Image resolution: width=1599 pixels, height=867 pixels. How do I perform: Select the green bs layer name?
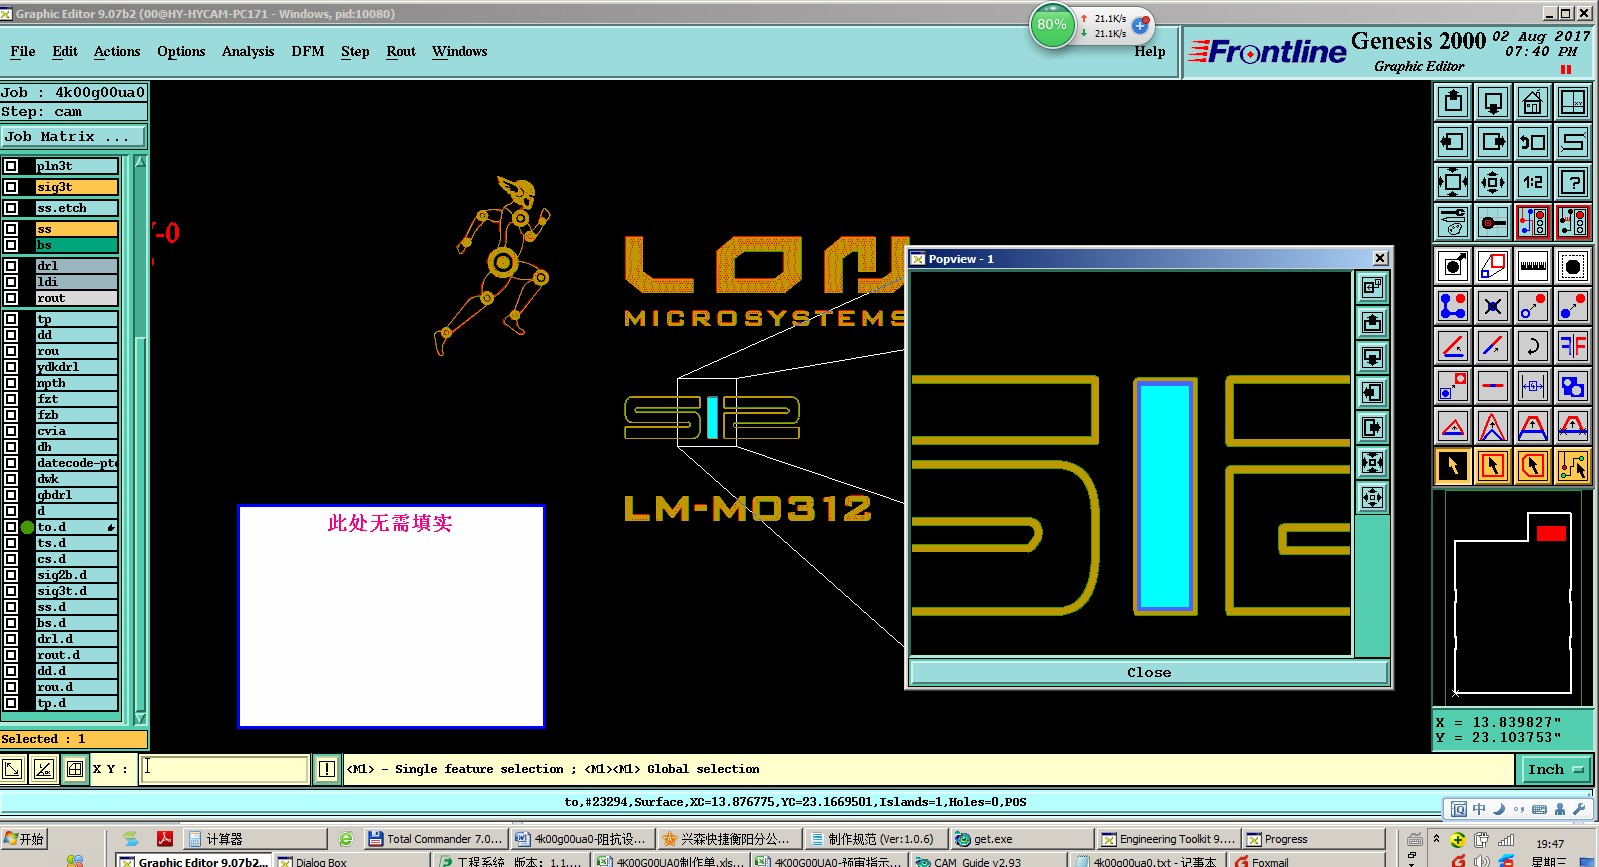pos(77,245)
